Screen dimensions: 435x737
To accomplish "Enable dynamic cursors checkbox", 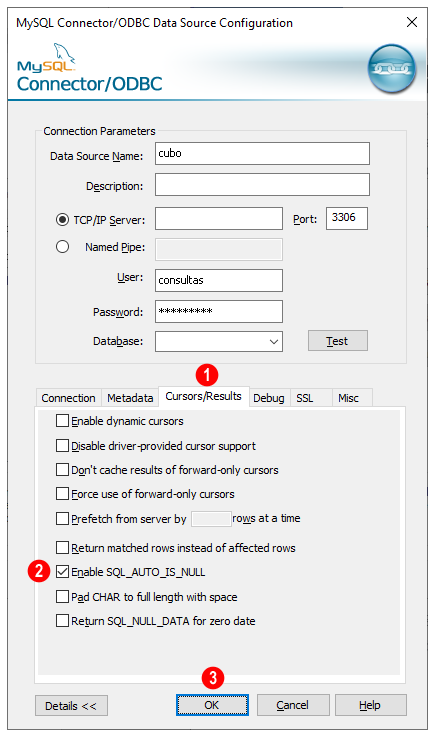I will click(x=62, y=421).
